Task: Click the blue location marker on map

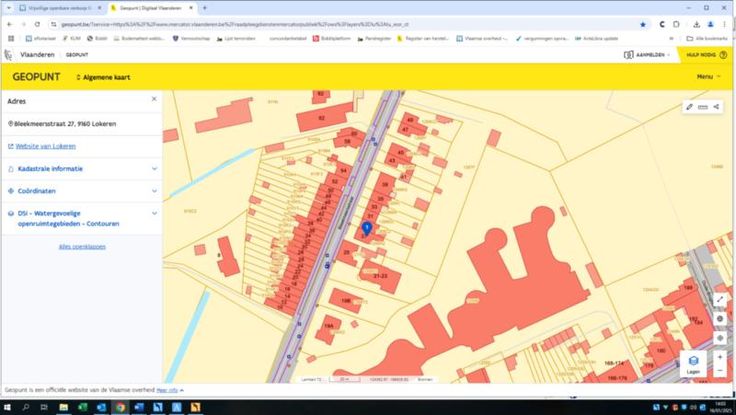Action: (367, 228)
